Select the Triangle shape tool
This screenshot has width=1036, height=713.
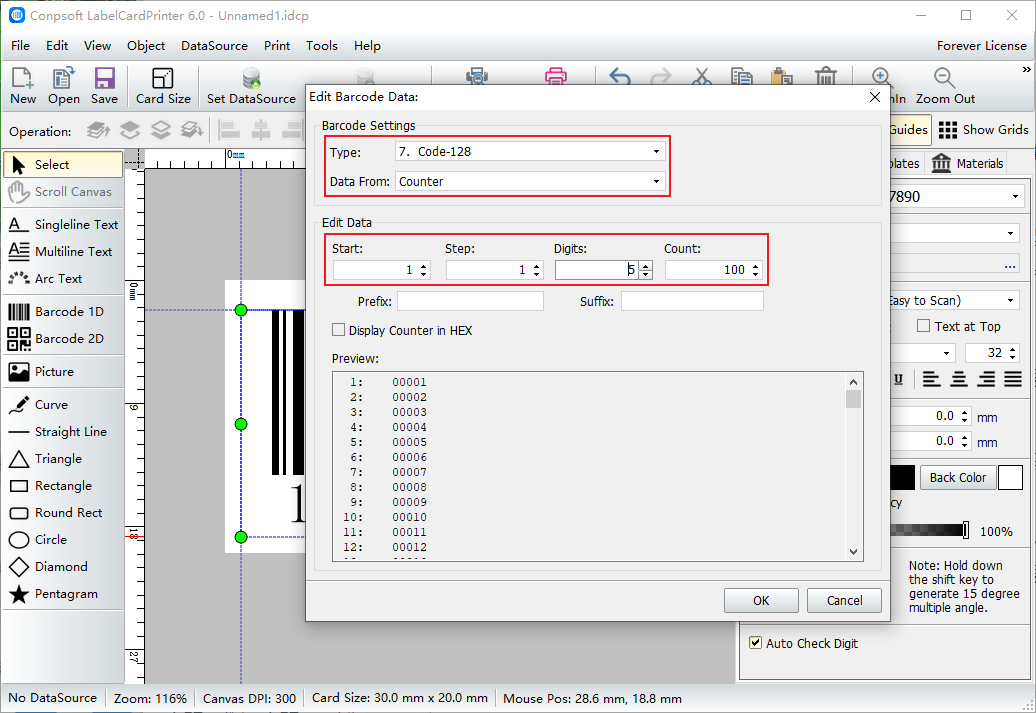pos(63,459)
